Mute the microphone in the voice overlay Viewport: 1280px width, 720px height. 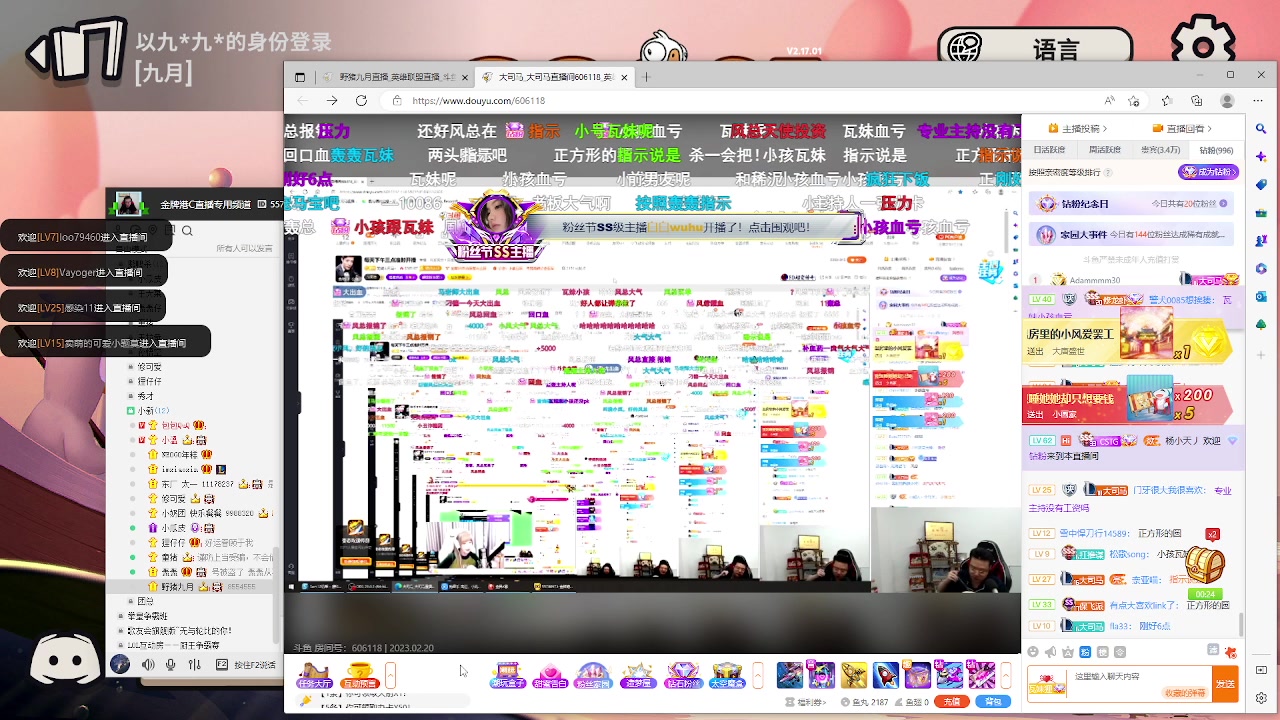pos(170,664)
